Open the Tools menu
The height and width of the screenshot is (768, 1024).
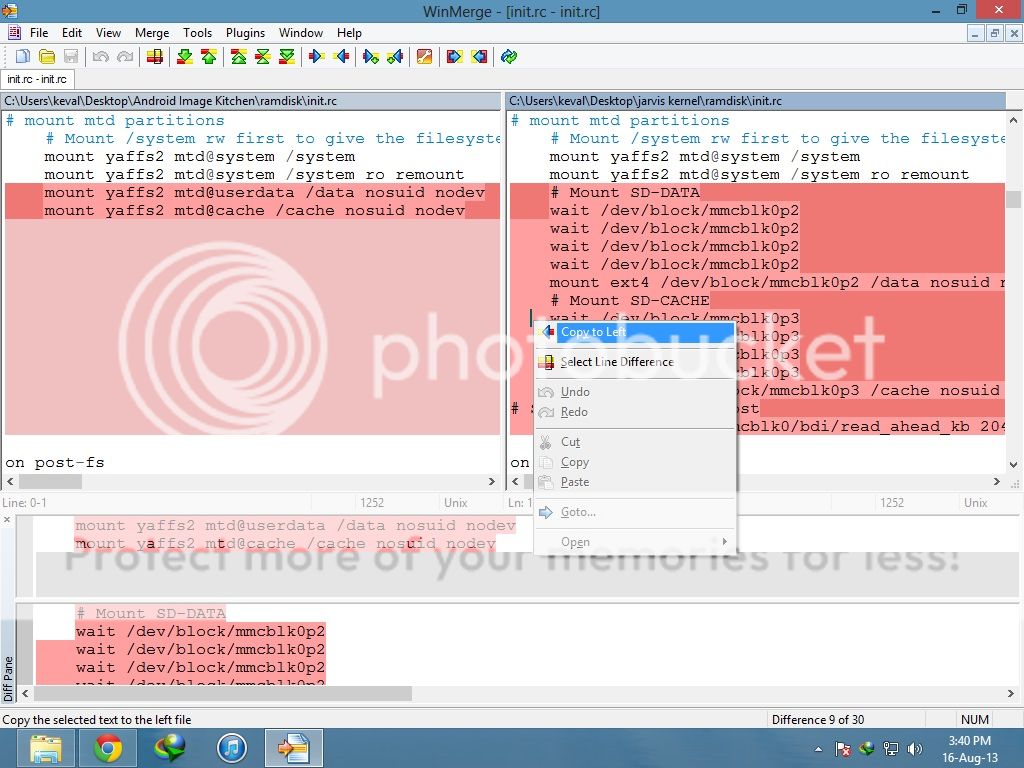pos(197,33)
